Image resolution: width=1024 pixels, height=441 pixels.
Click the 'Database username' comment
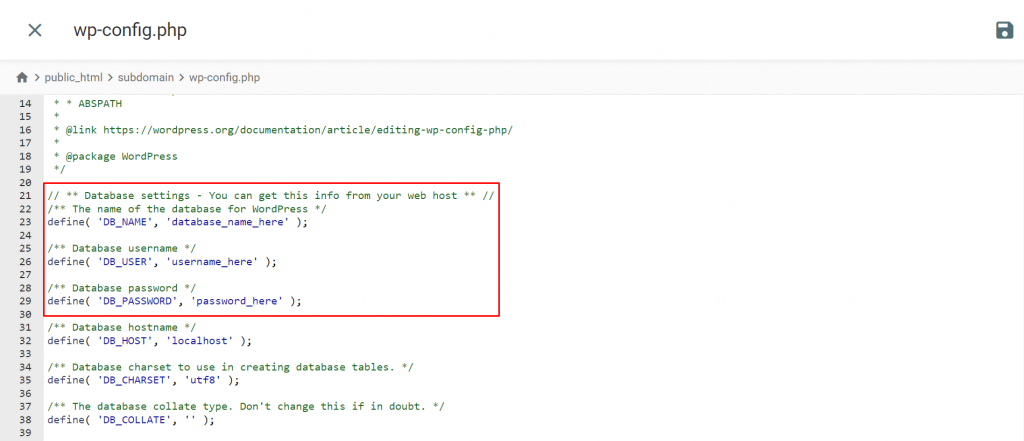[x=121, y=248]
